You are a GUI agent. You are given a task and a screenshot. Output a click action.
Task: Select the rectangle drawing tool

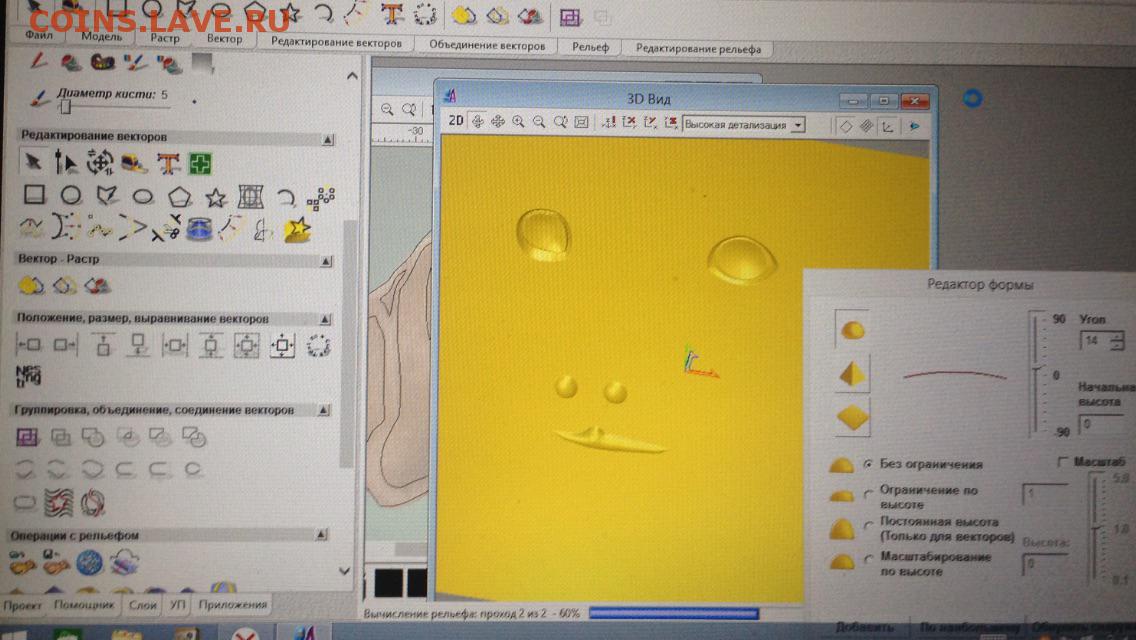tap(34, 194)
